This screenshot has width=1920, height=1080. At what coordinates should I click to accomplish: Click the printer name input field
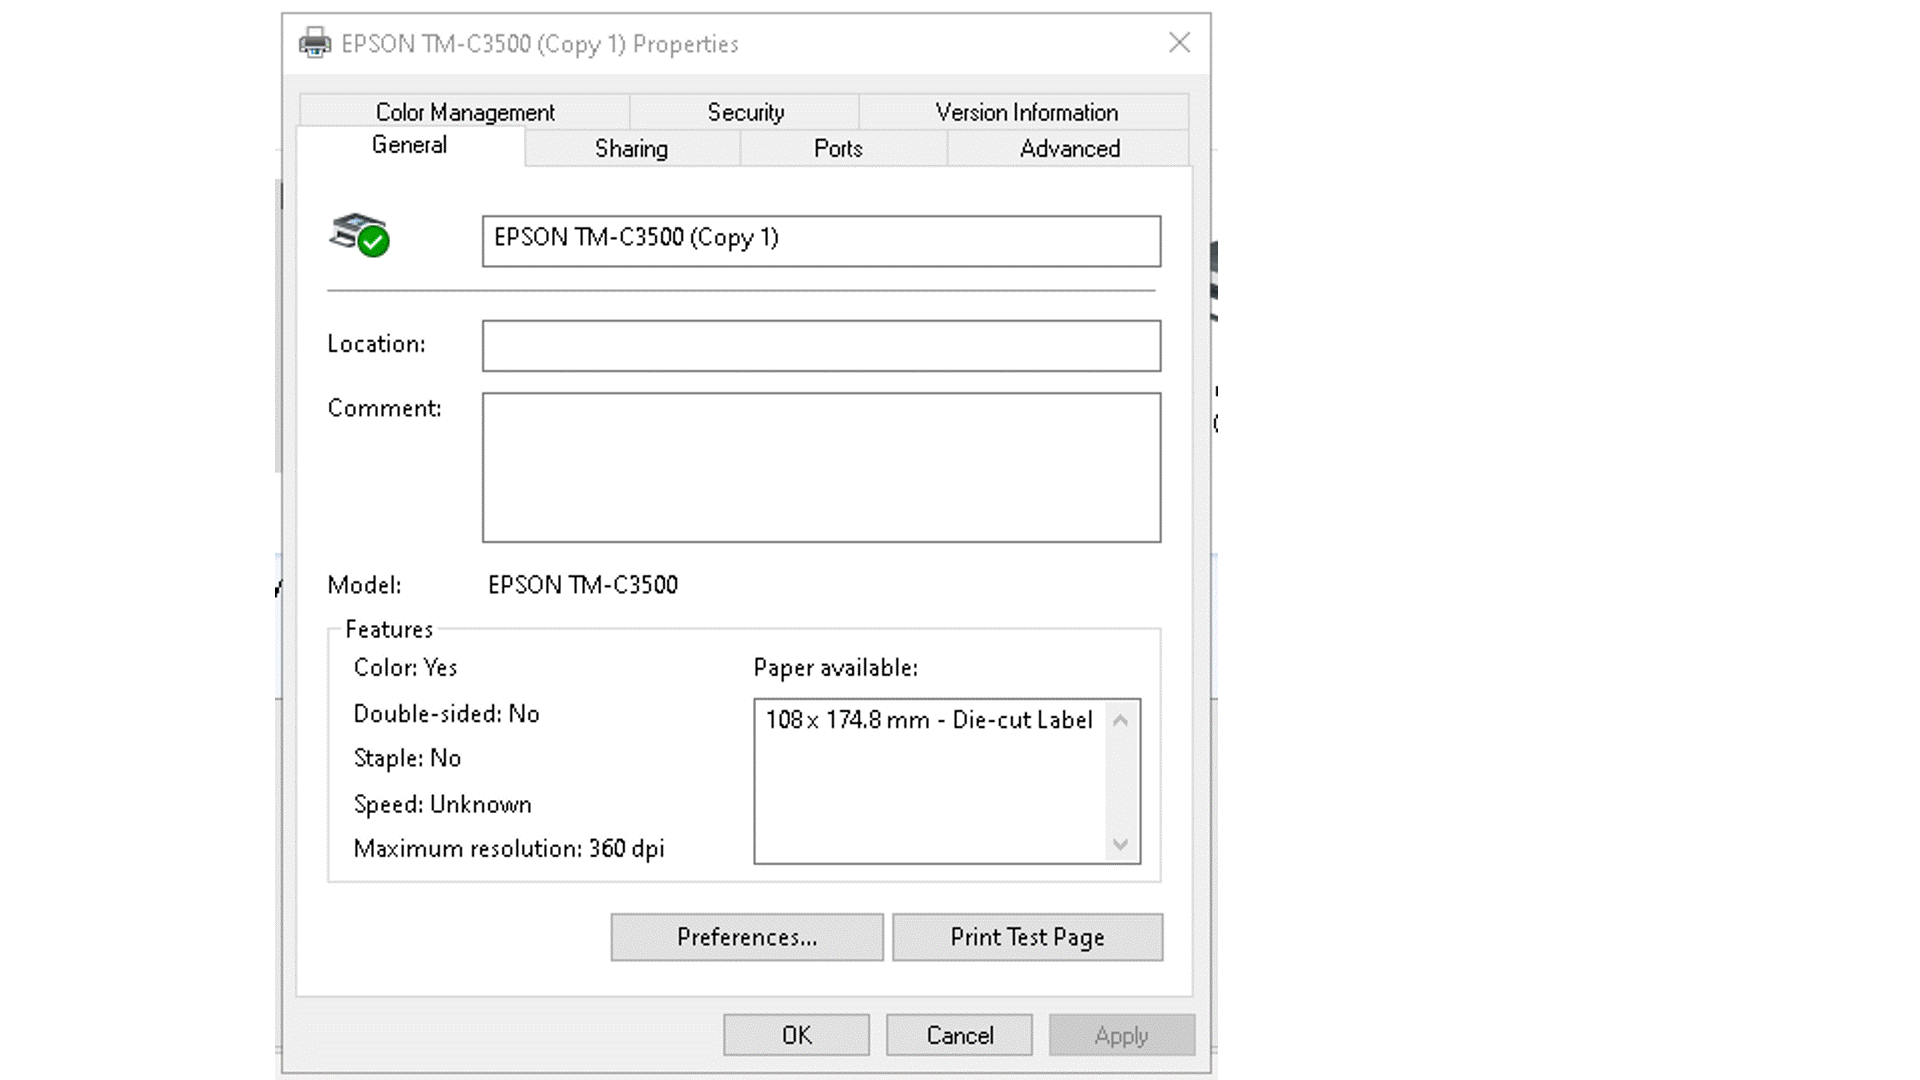(821, 241)
